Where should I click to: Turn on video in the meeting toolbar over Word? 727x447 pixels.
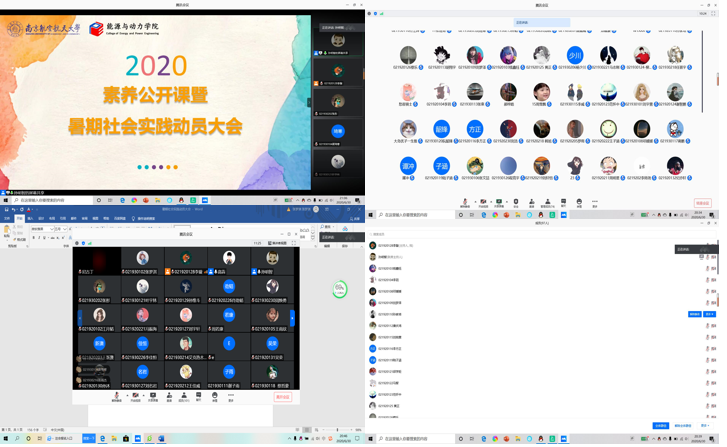tap(135, 396)
